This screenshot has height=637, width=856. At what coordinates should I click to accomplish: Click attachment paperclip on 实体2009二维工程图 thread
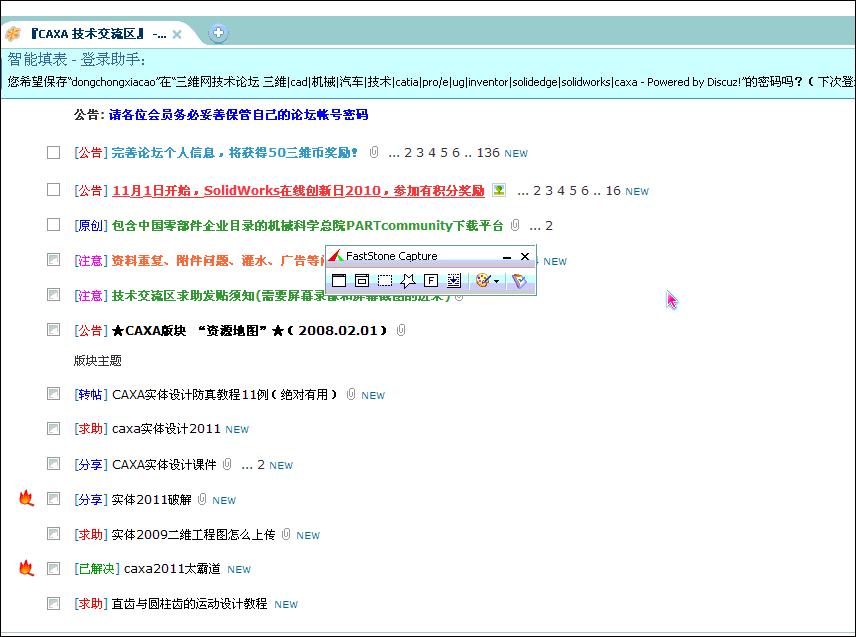[286, 534]
